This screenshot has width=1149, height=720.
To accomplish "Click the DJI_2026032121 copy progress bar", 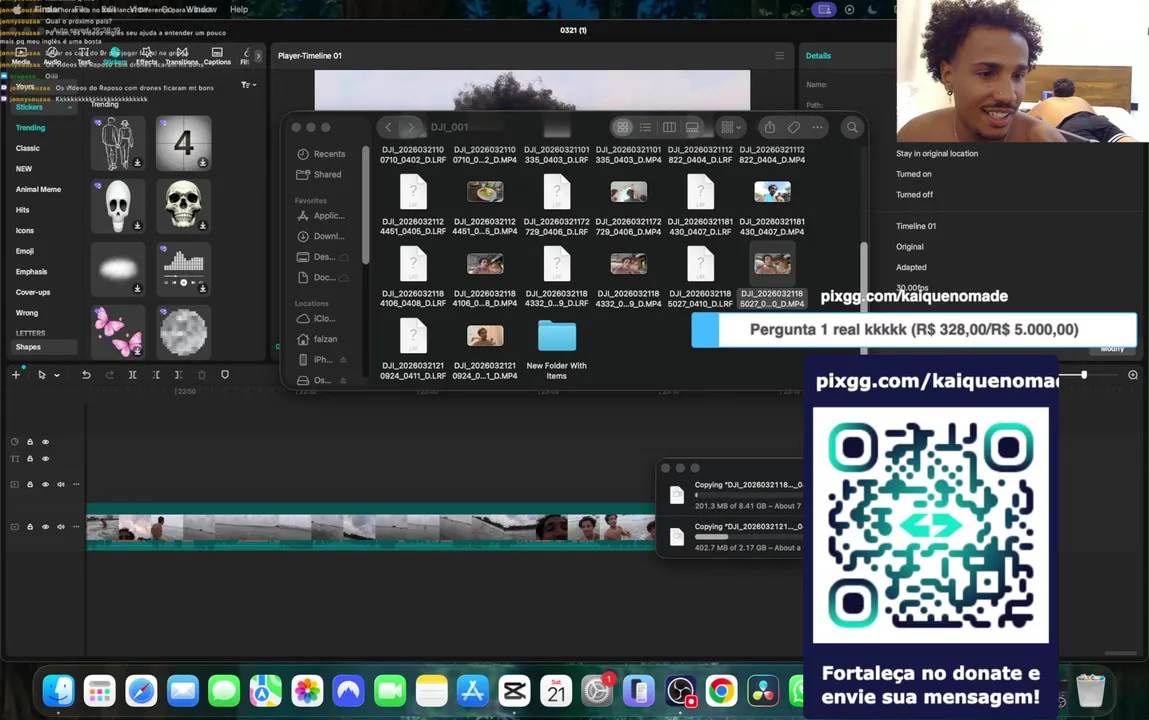I will 748,537.
